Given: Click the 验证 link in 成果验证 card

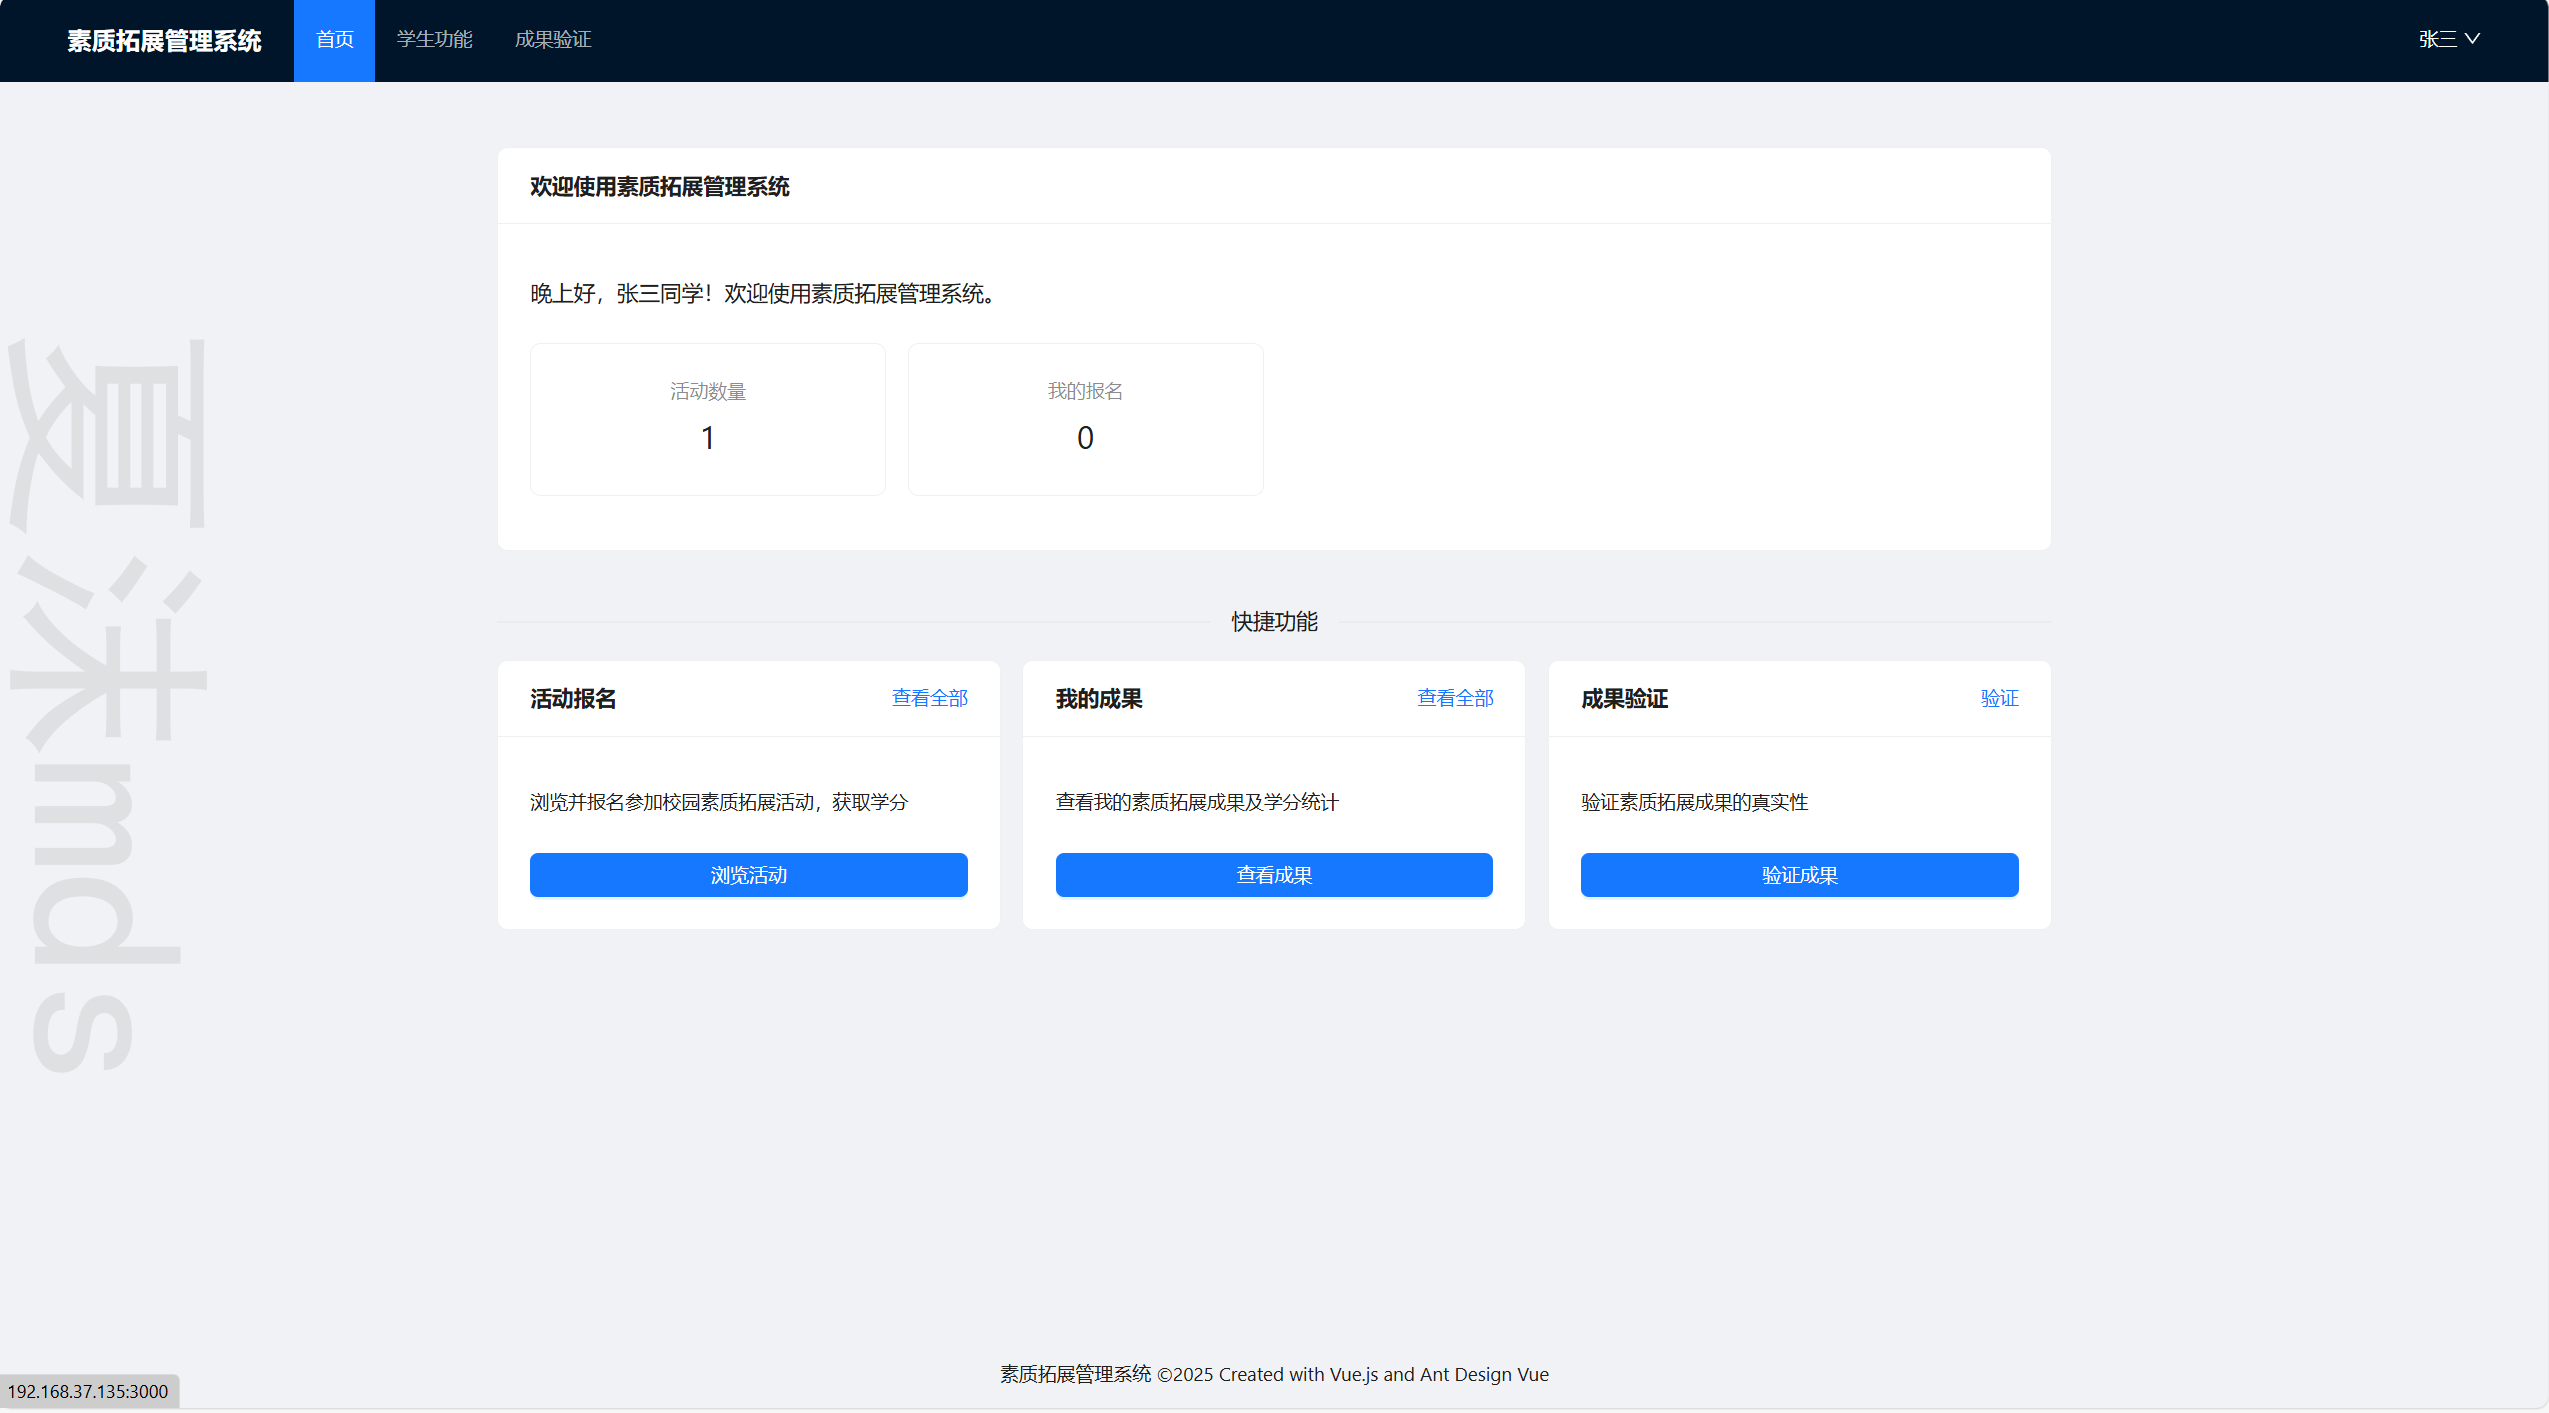Looking at the screenshot, I should 1998,698.
